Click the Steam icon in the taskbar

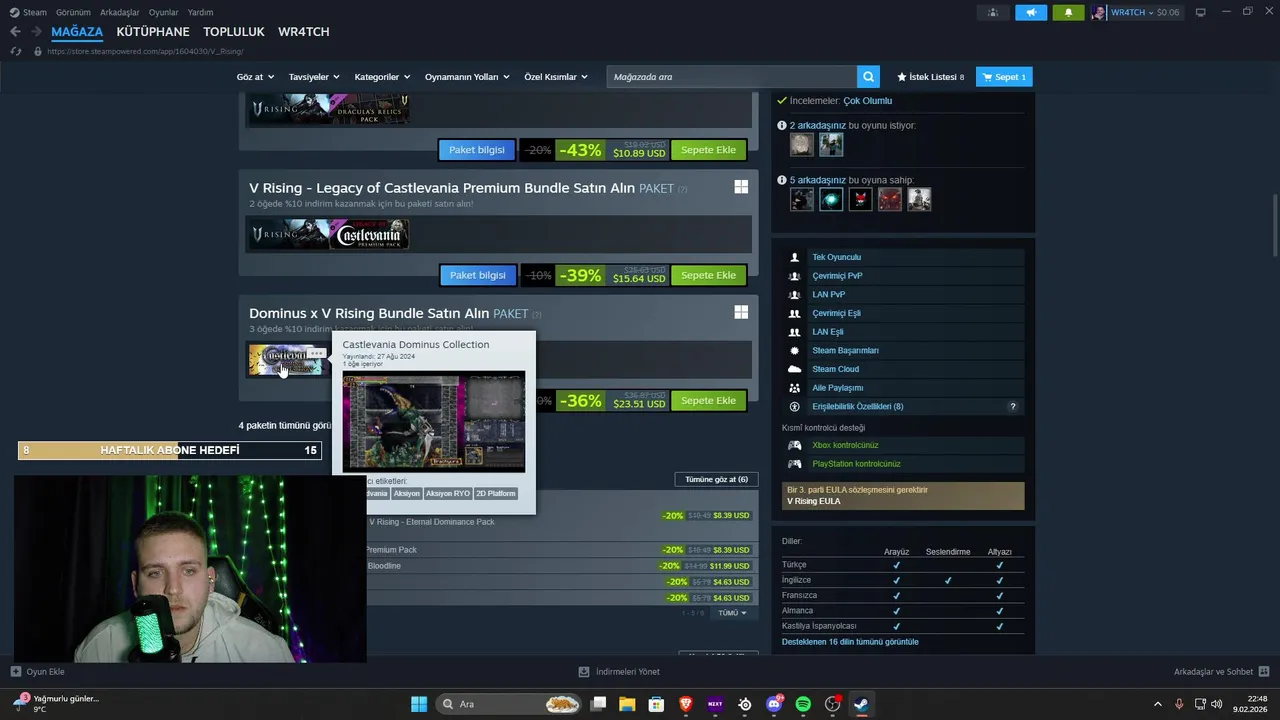pyautogui.click(x=861, y=704)
